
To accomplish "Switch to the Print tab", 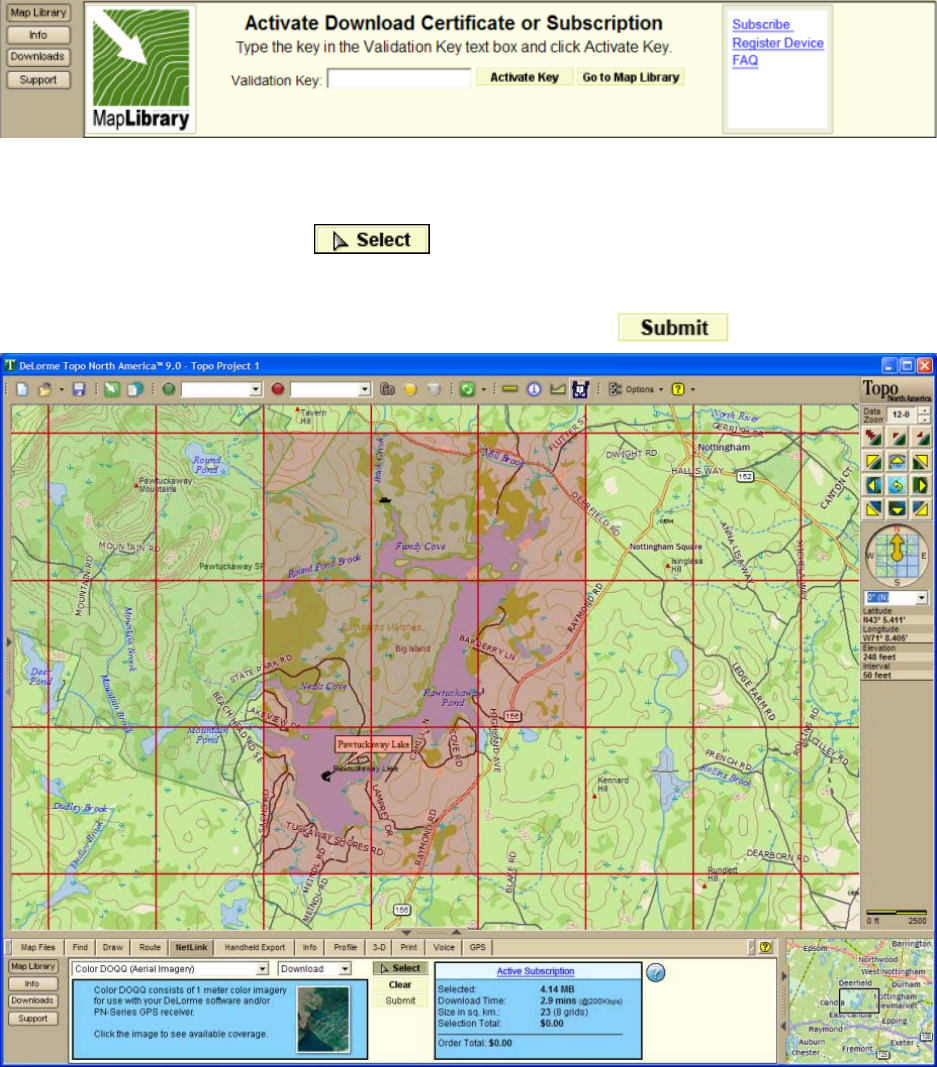I will (x=409, y=947).
